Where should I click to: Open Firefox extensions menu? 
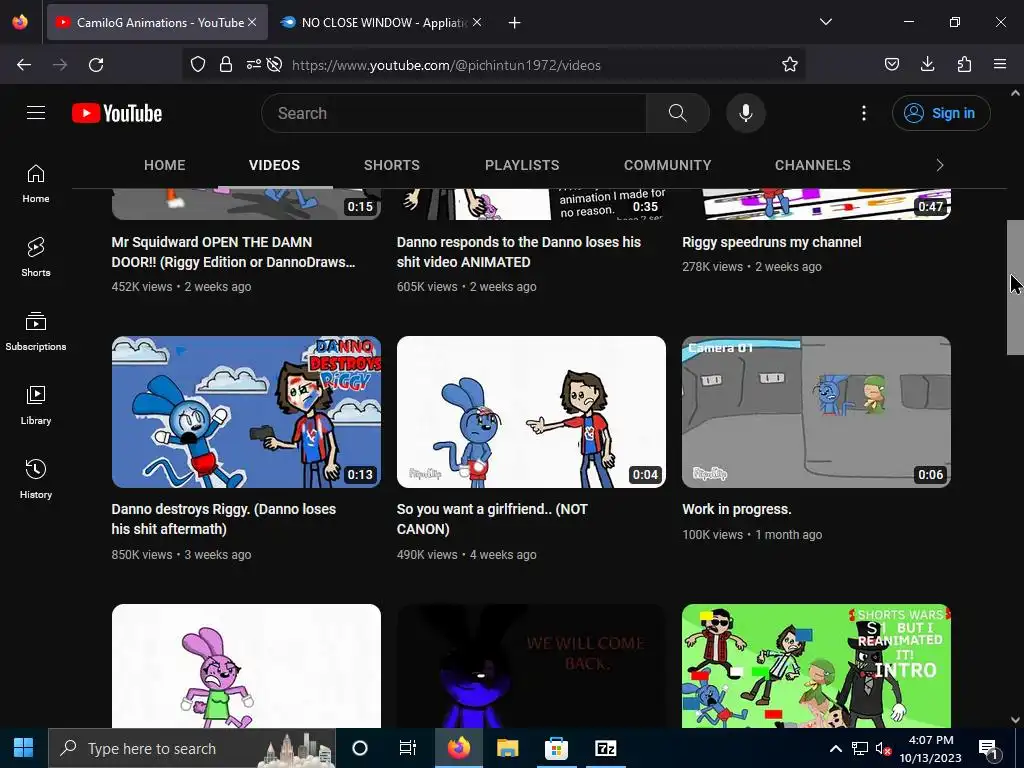click(964, 64)
